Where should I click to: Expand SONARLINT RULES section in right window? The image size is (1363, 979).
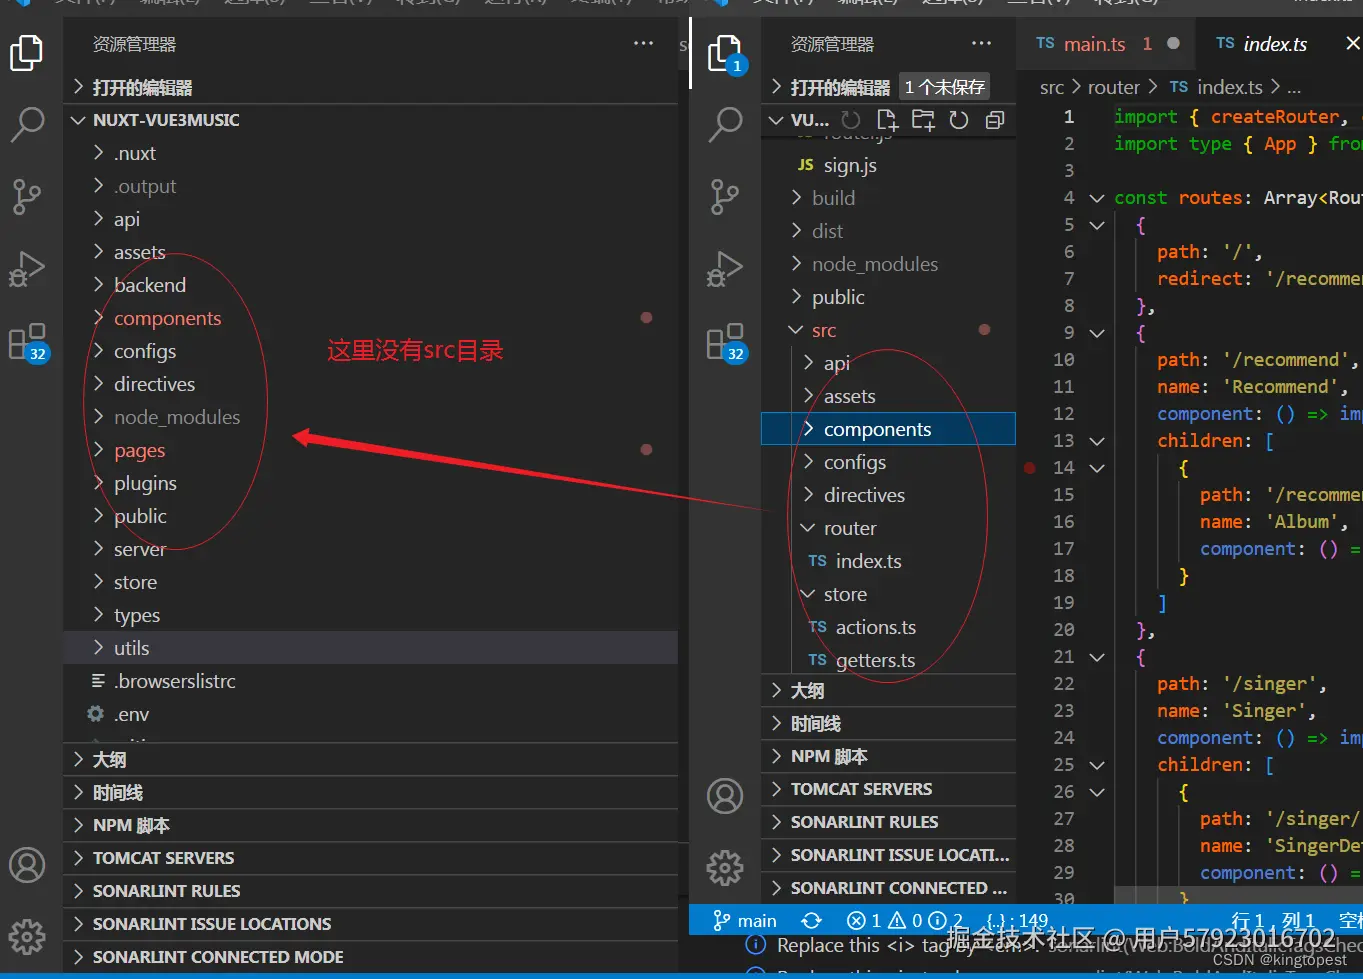coord(888,822)
